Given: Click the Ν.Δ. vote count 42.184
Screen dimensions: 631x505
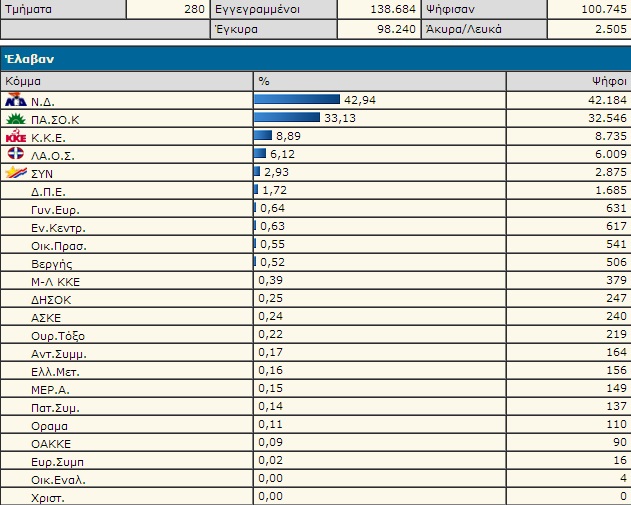Looking at the screenshot, I should tap(607, 100).
